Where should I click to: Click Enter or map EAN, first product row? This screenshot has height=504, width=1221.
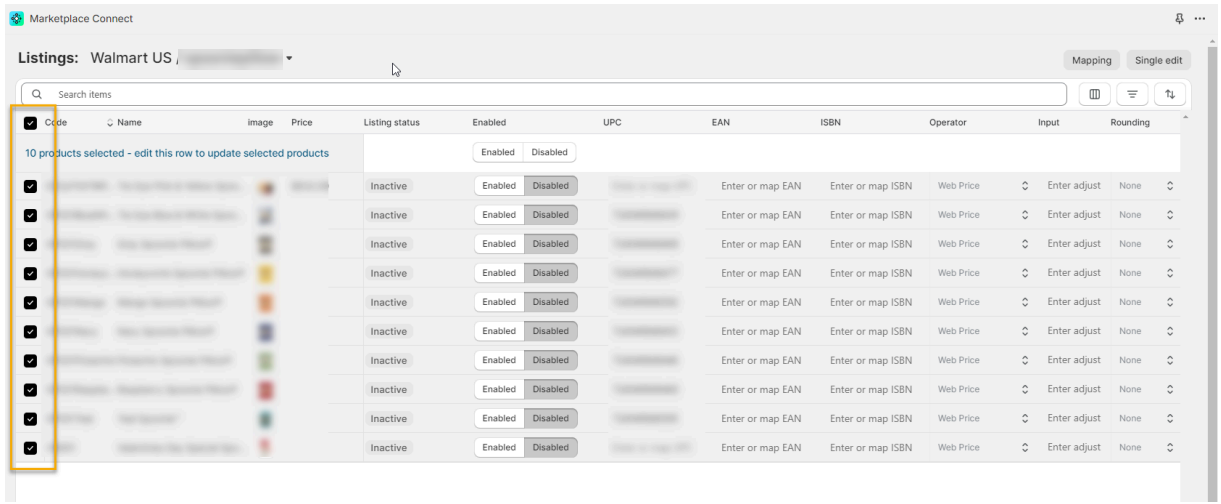[x=761, y=186]
